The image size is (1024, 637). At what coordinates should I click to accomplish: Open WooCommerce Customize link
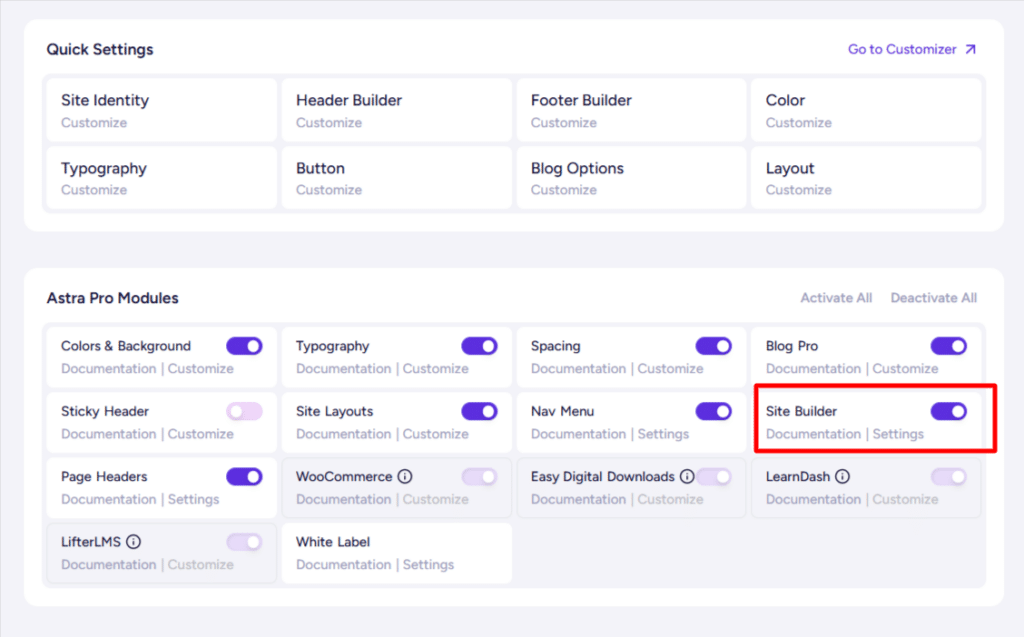(436, 499)
